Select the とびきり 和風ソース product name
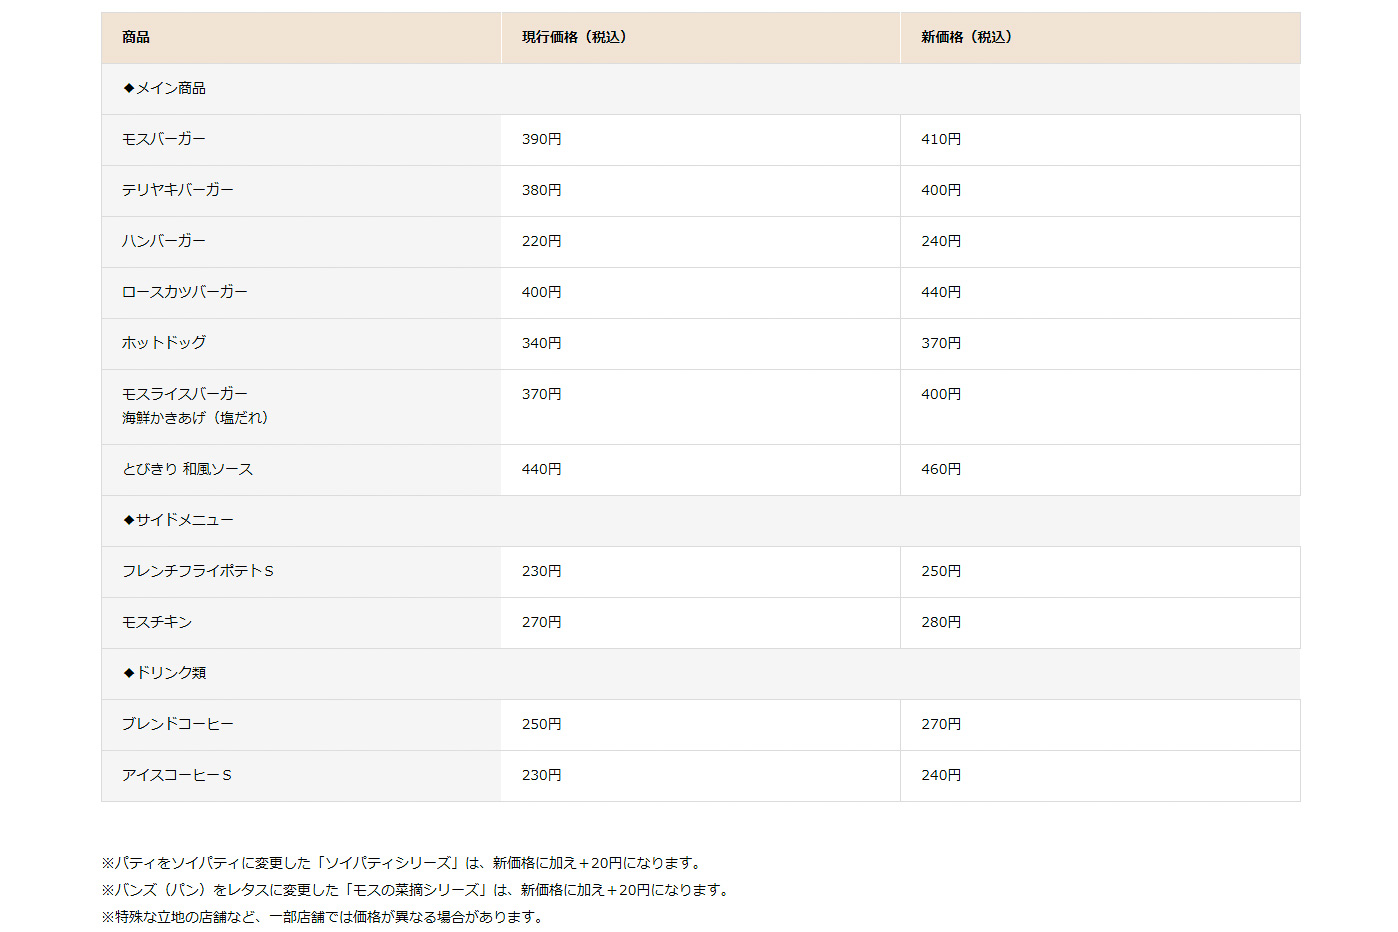1398x932 pixels. click(x=188, y=469)
